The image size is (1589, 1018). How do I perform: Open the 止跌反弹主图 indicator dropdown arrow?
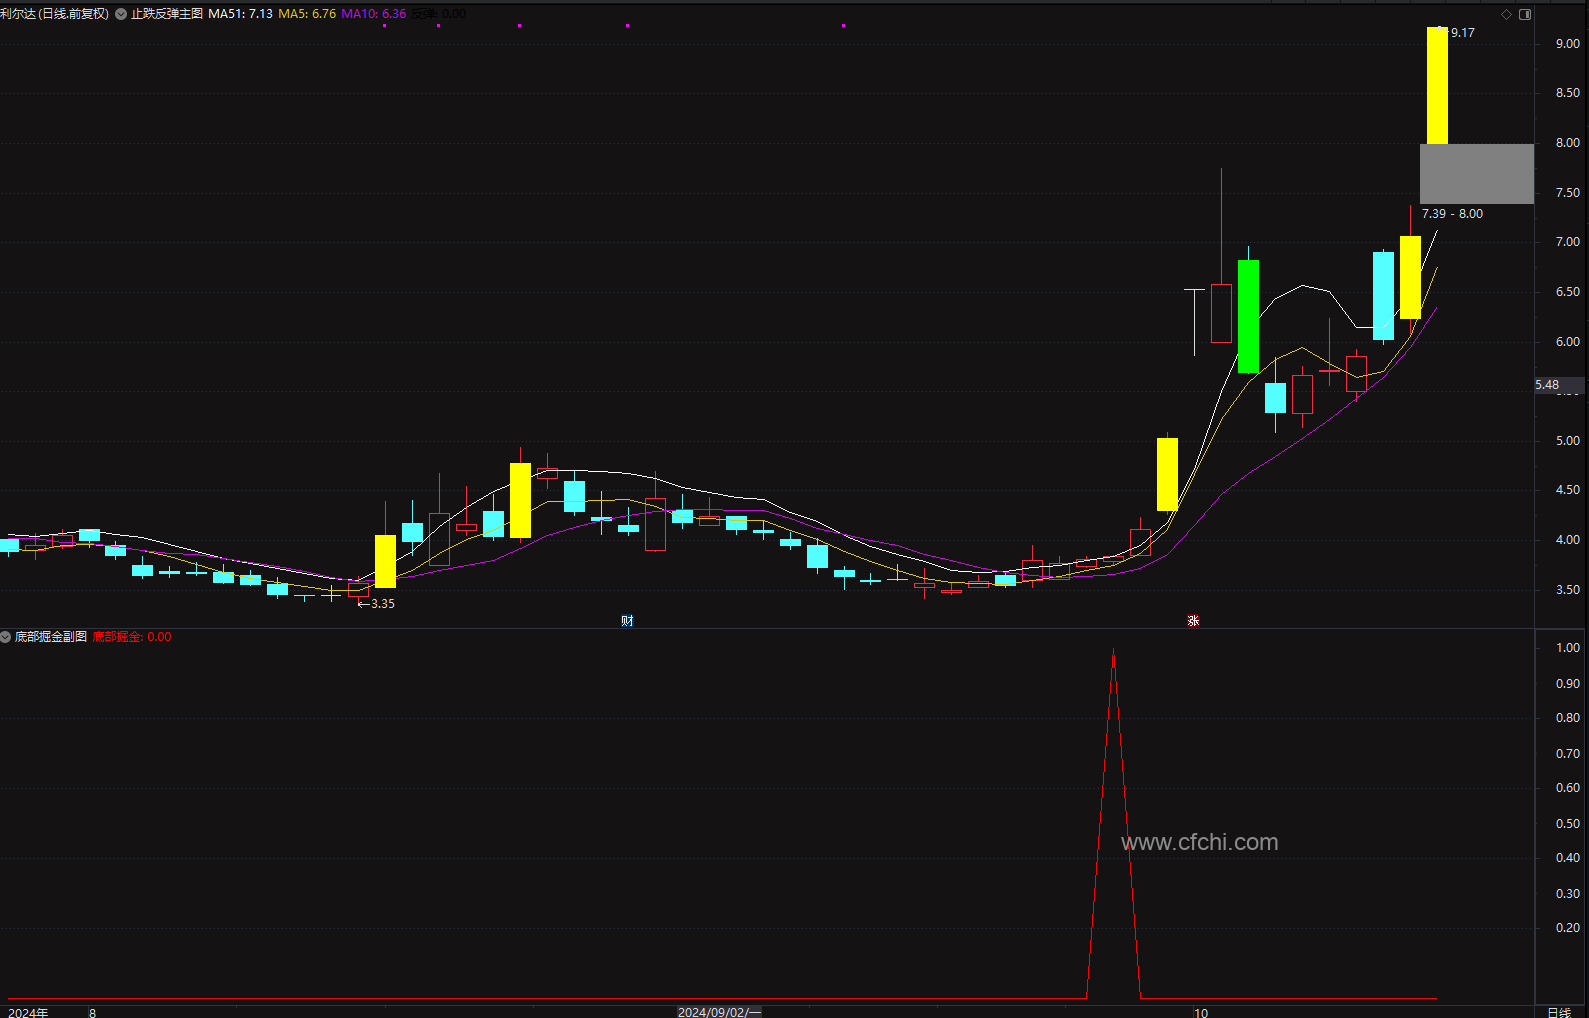click(x=121, y=14)
